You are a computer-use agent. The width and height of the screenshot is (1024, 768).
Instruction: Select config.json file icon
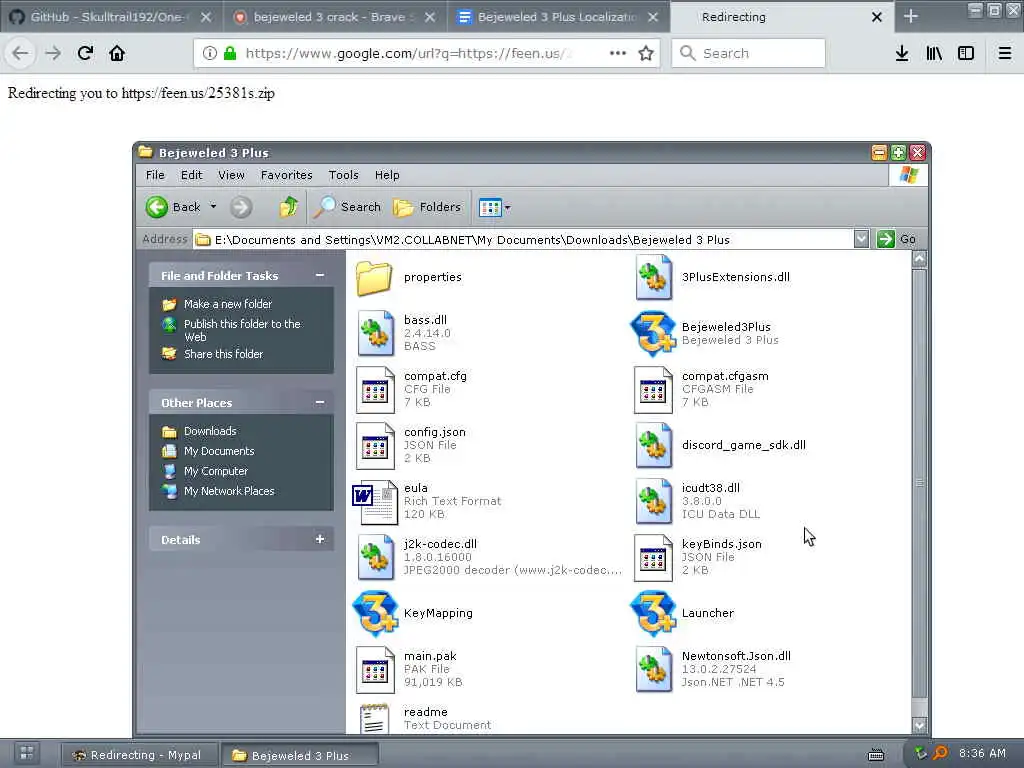click(375, 446)
